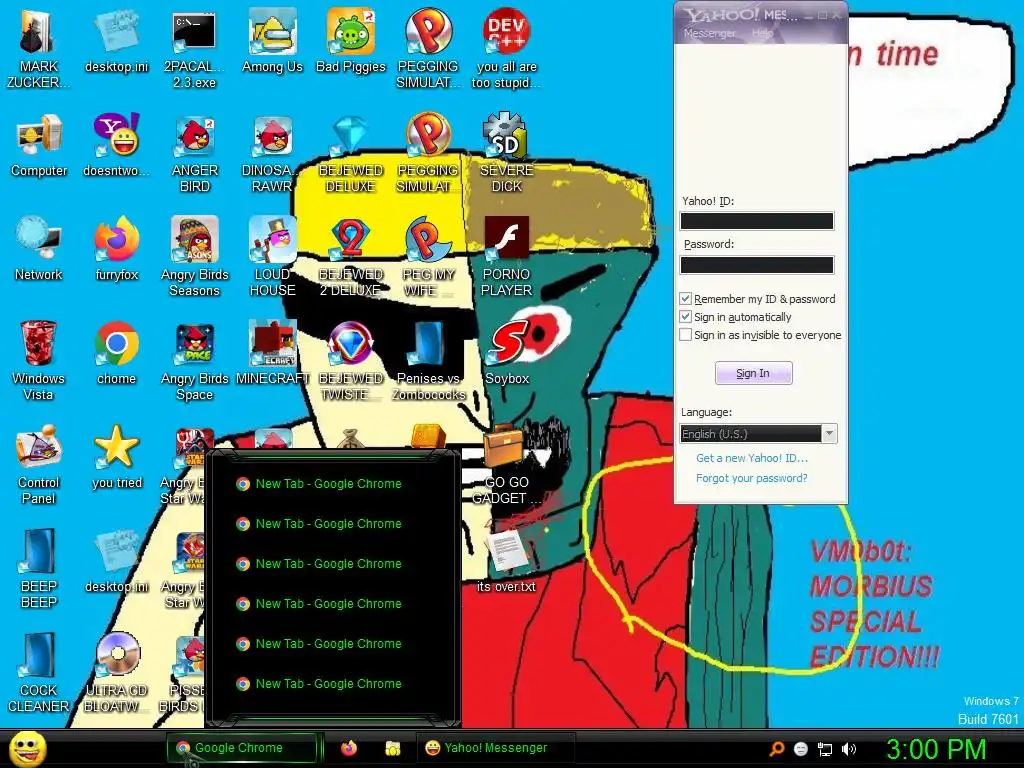Open the Help menu in Yahoo Messenger
This screenshot has height=768, width=1024.
tap(761, 33)
